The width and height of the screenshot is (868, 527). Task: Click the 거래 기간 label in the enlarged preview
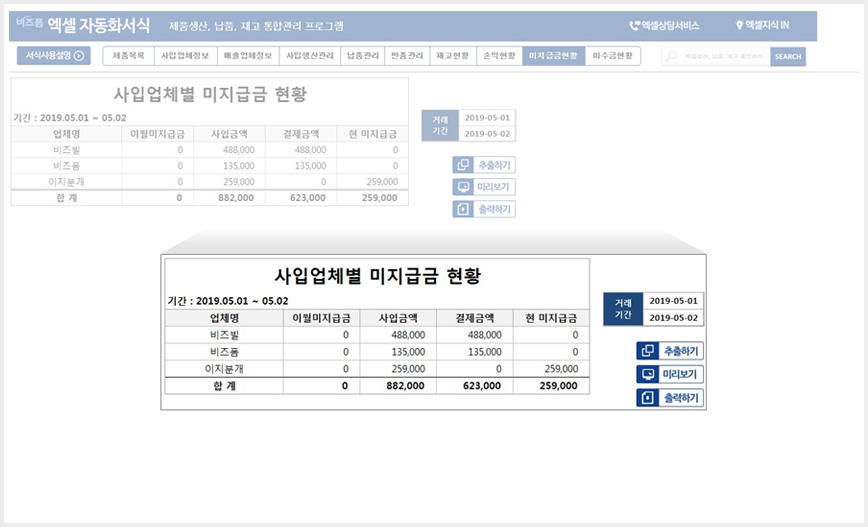623,309
